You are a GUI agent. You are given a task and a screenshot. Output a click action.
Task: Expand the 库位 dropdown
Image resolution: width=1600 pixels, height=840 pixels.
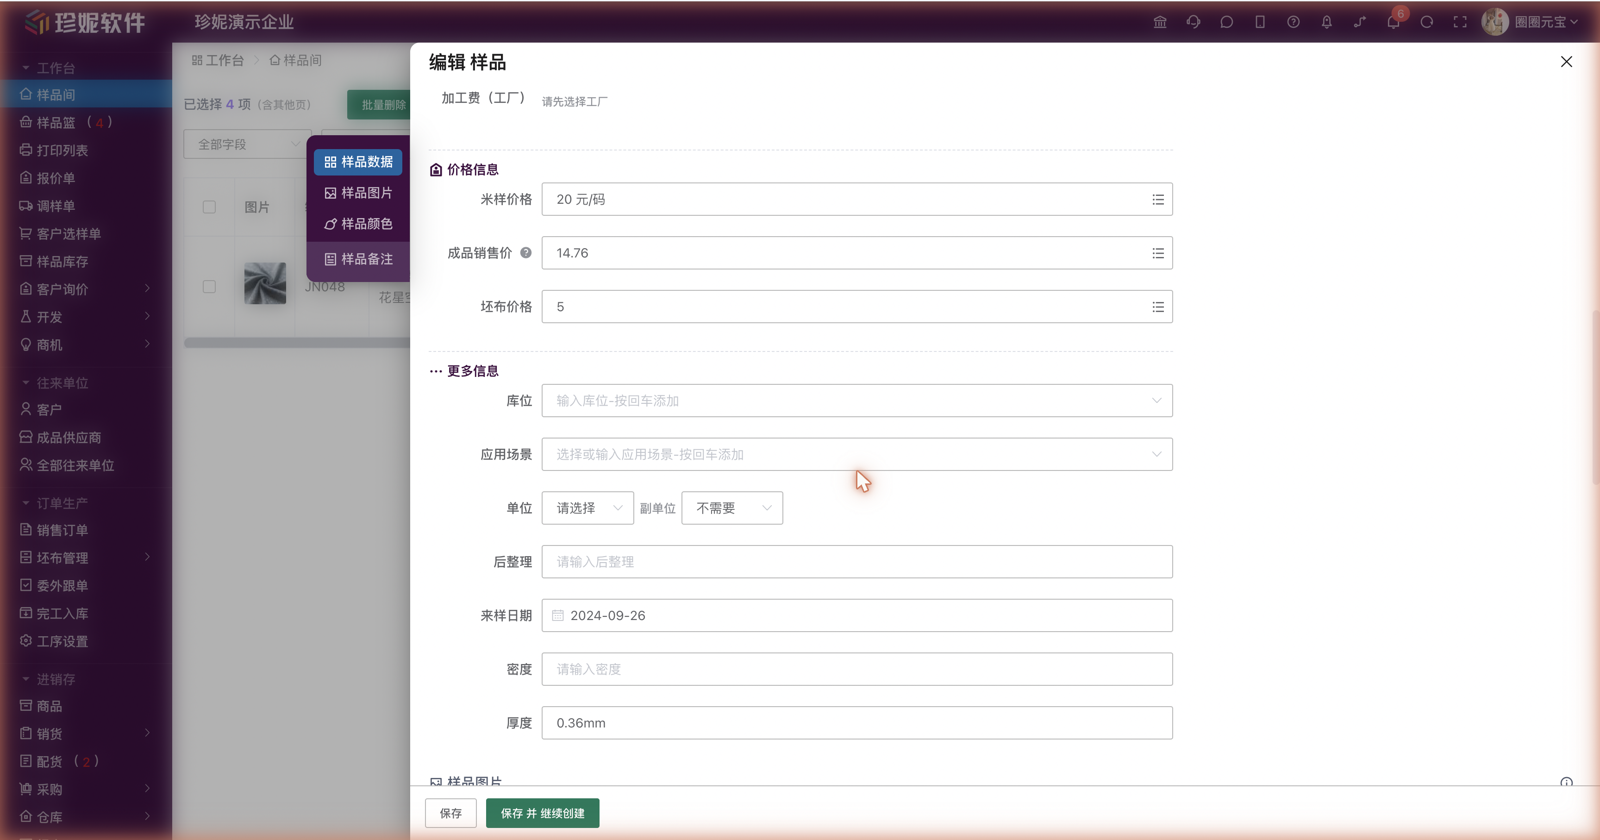click(857, 401)
